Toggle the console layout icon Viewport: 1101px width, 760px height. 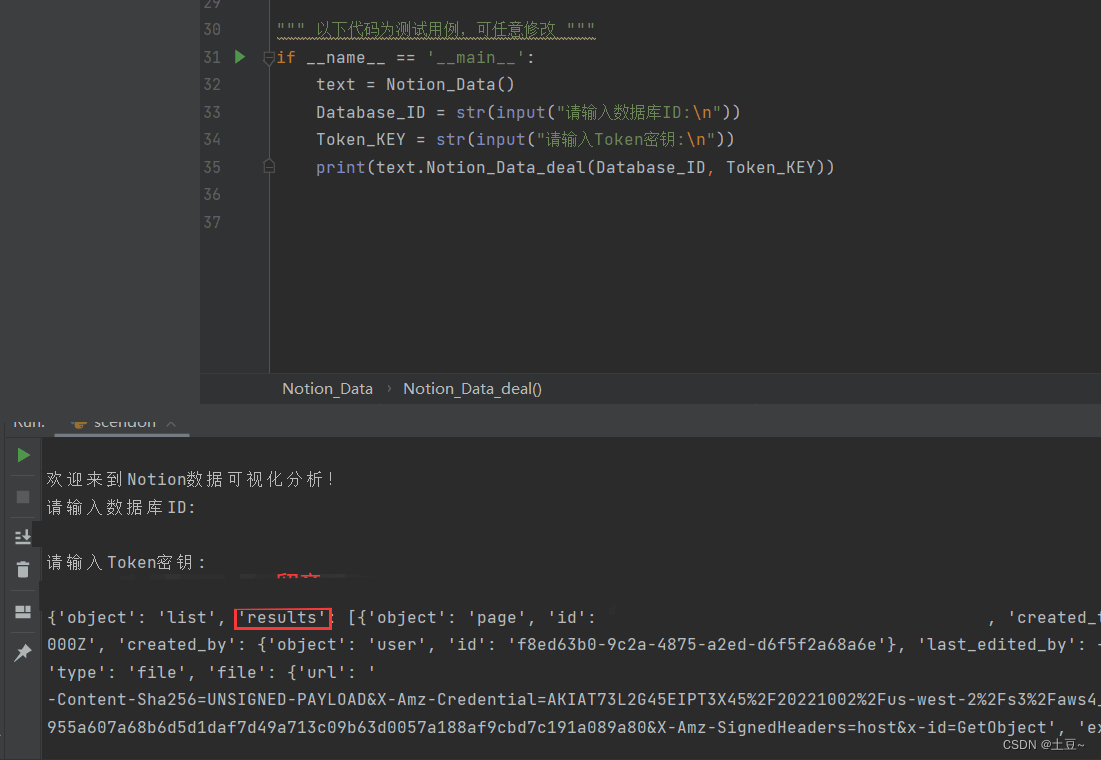[x=23, y=612]
